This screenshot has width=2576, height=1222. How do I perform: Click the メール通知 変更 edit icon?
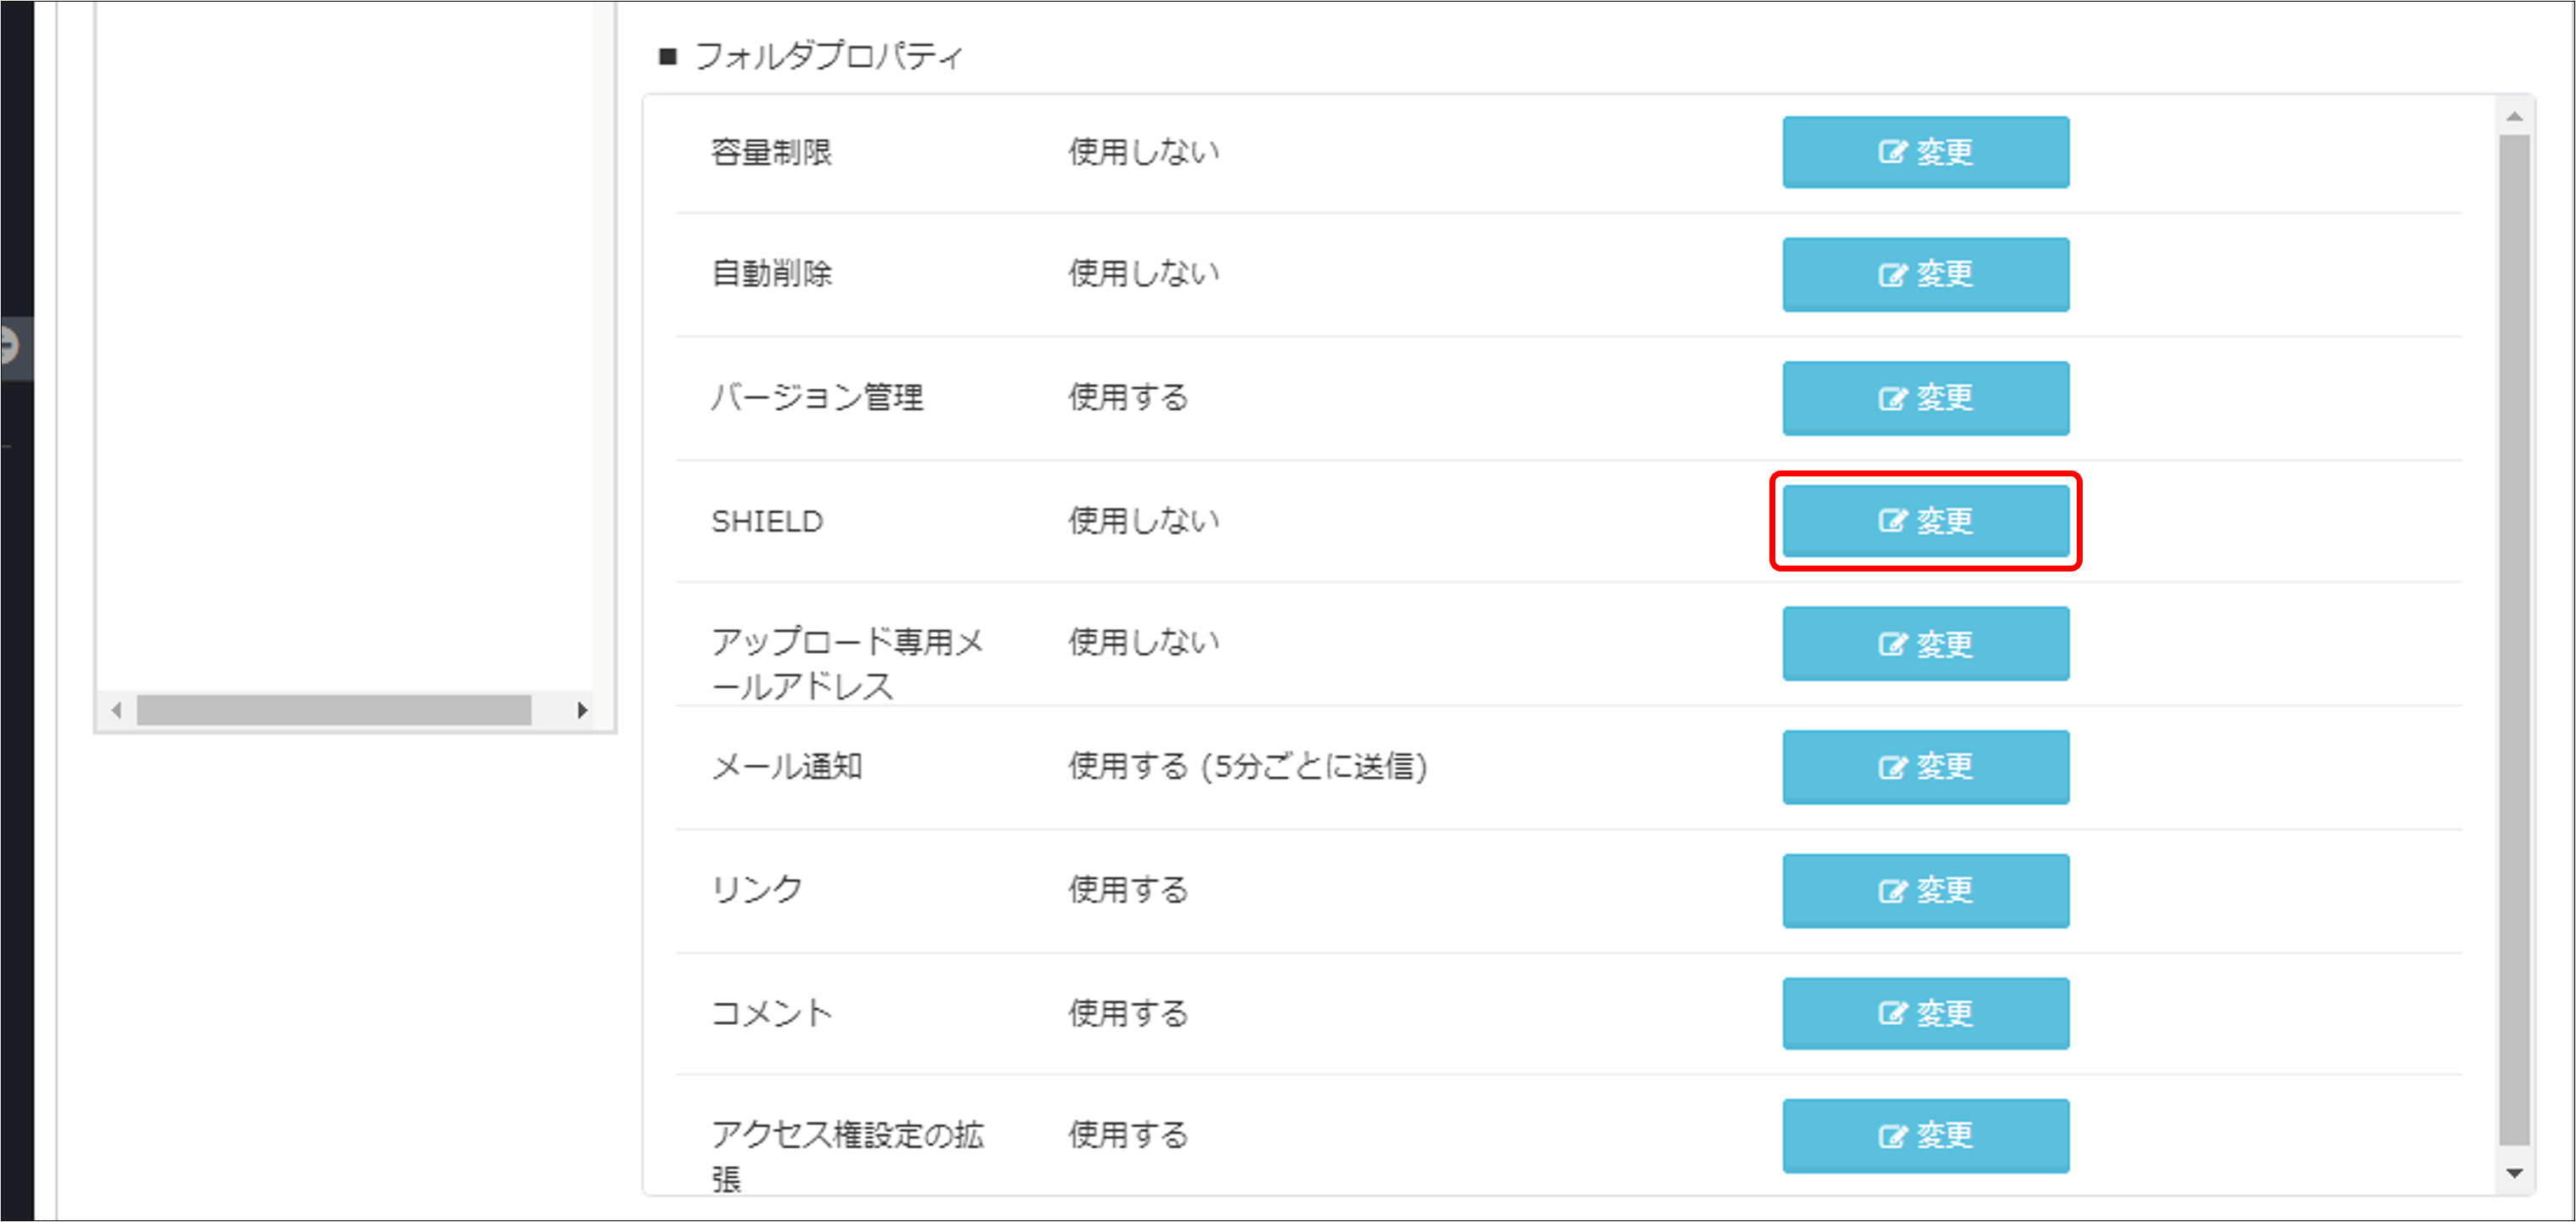[1891, 767]
